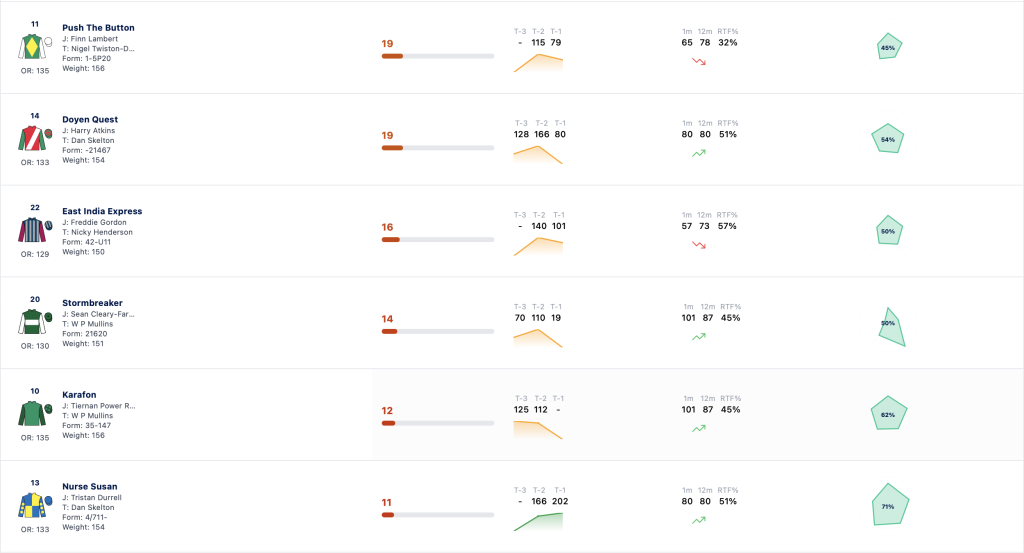Click the 19 rating progress bar for Doyen Quest

click(x=438, y=148)
